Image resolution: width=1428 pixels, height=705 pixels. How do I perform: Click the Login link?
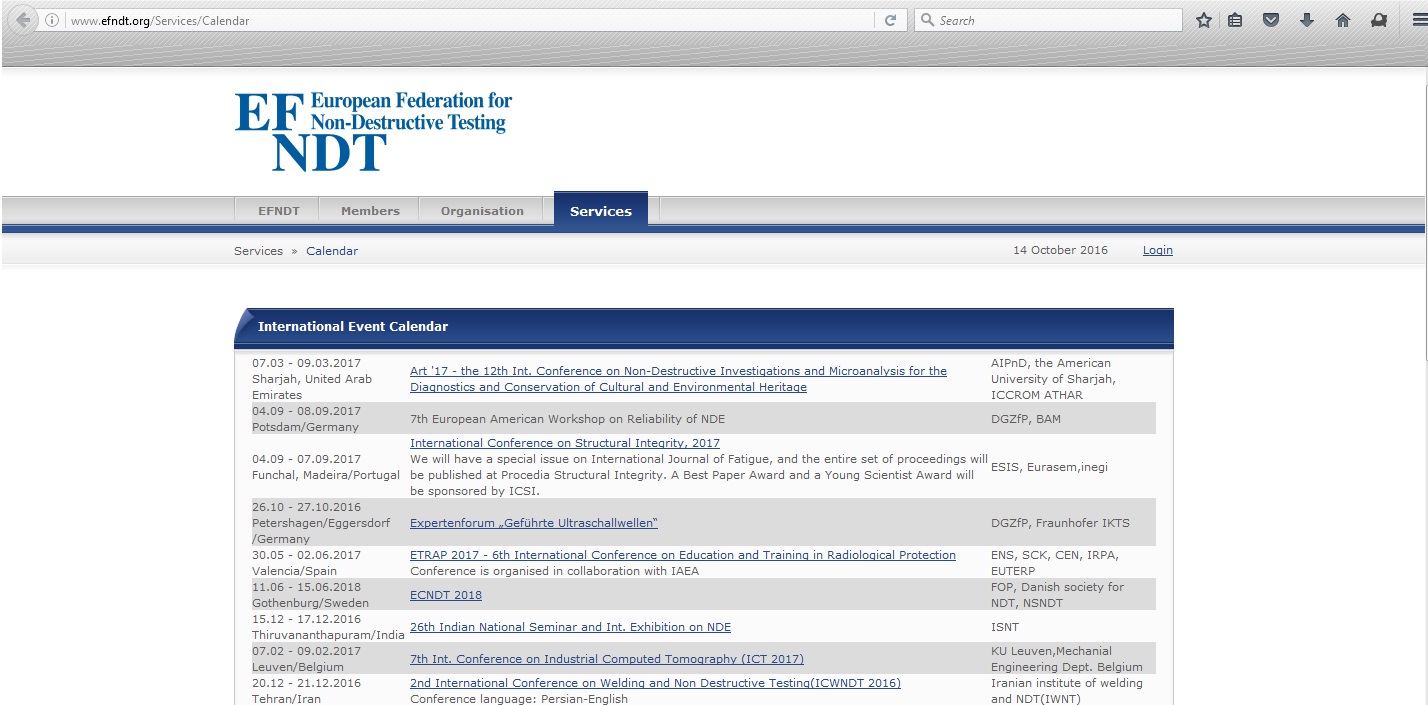click(x=1158, y=250)
